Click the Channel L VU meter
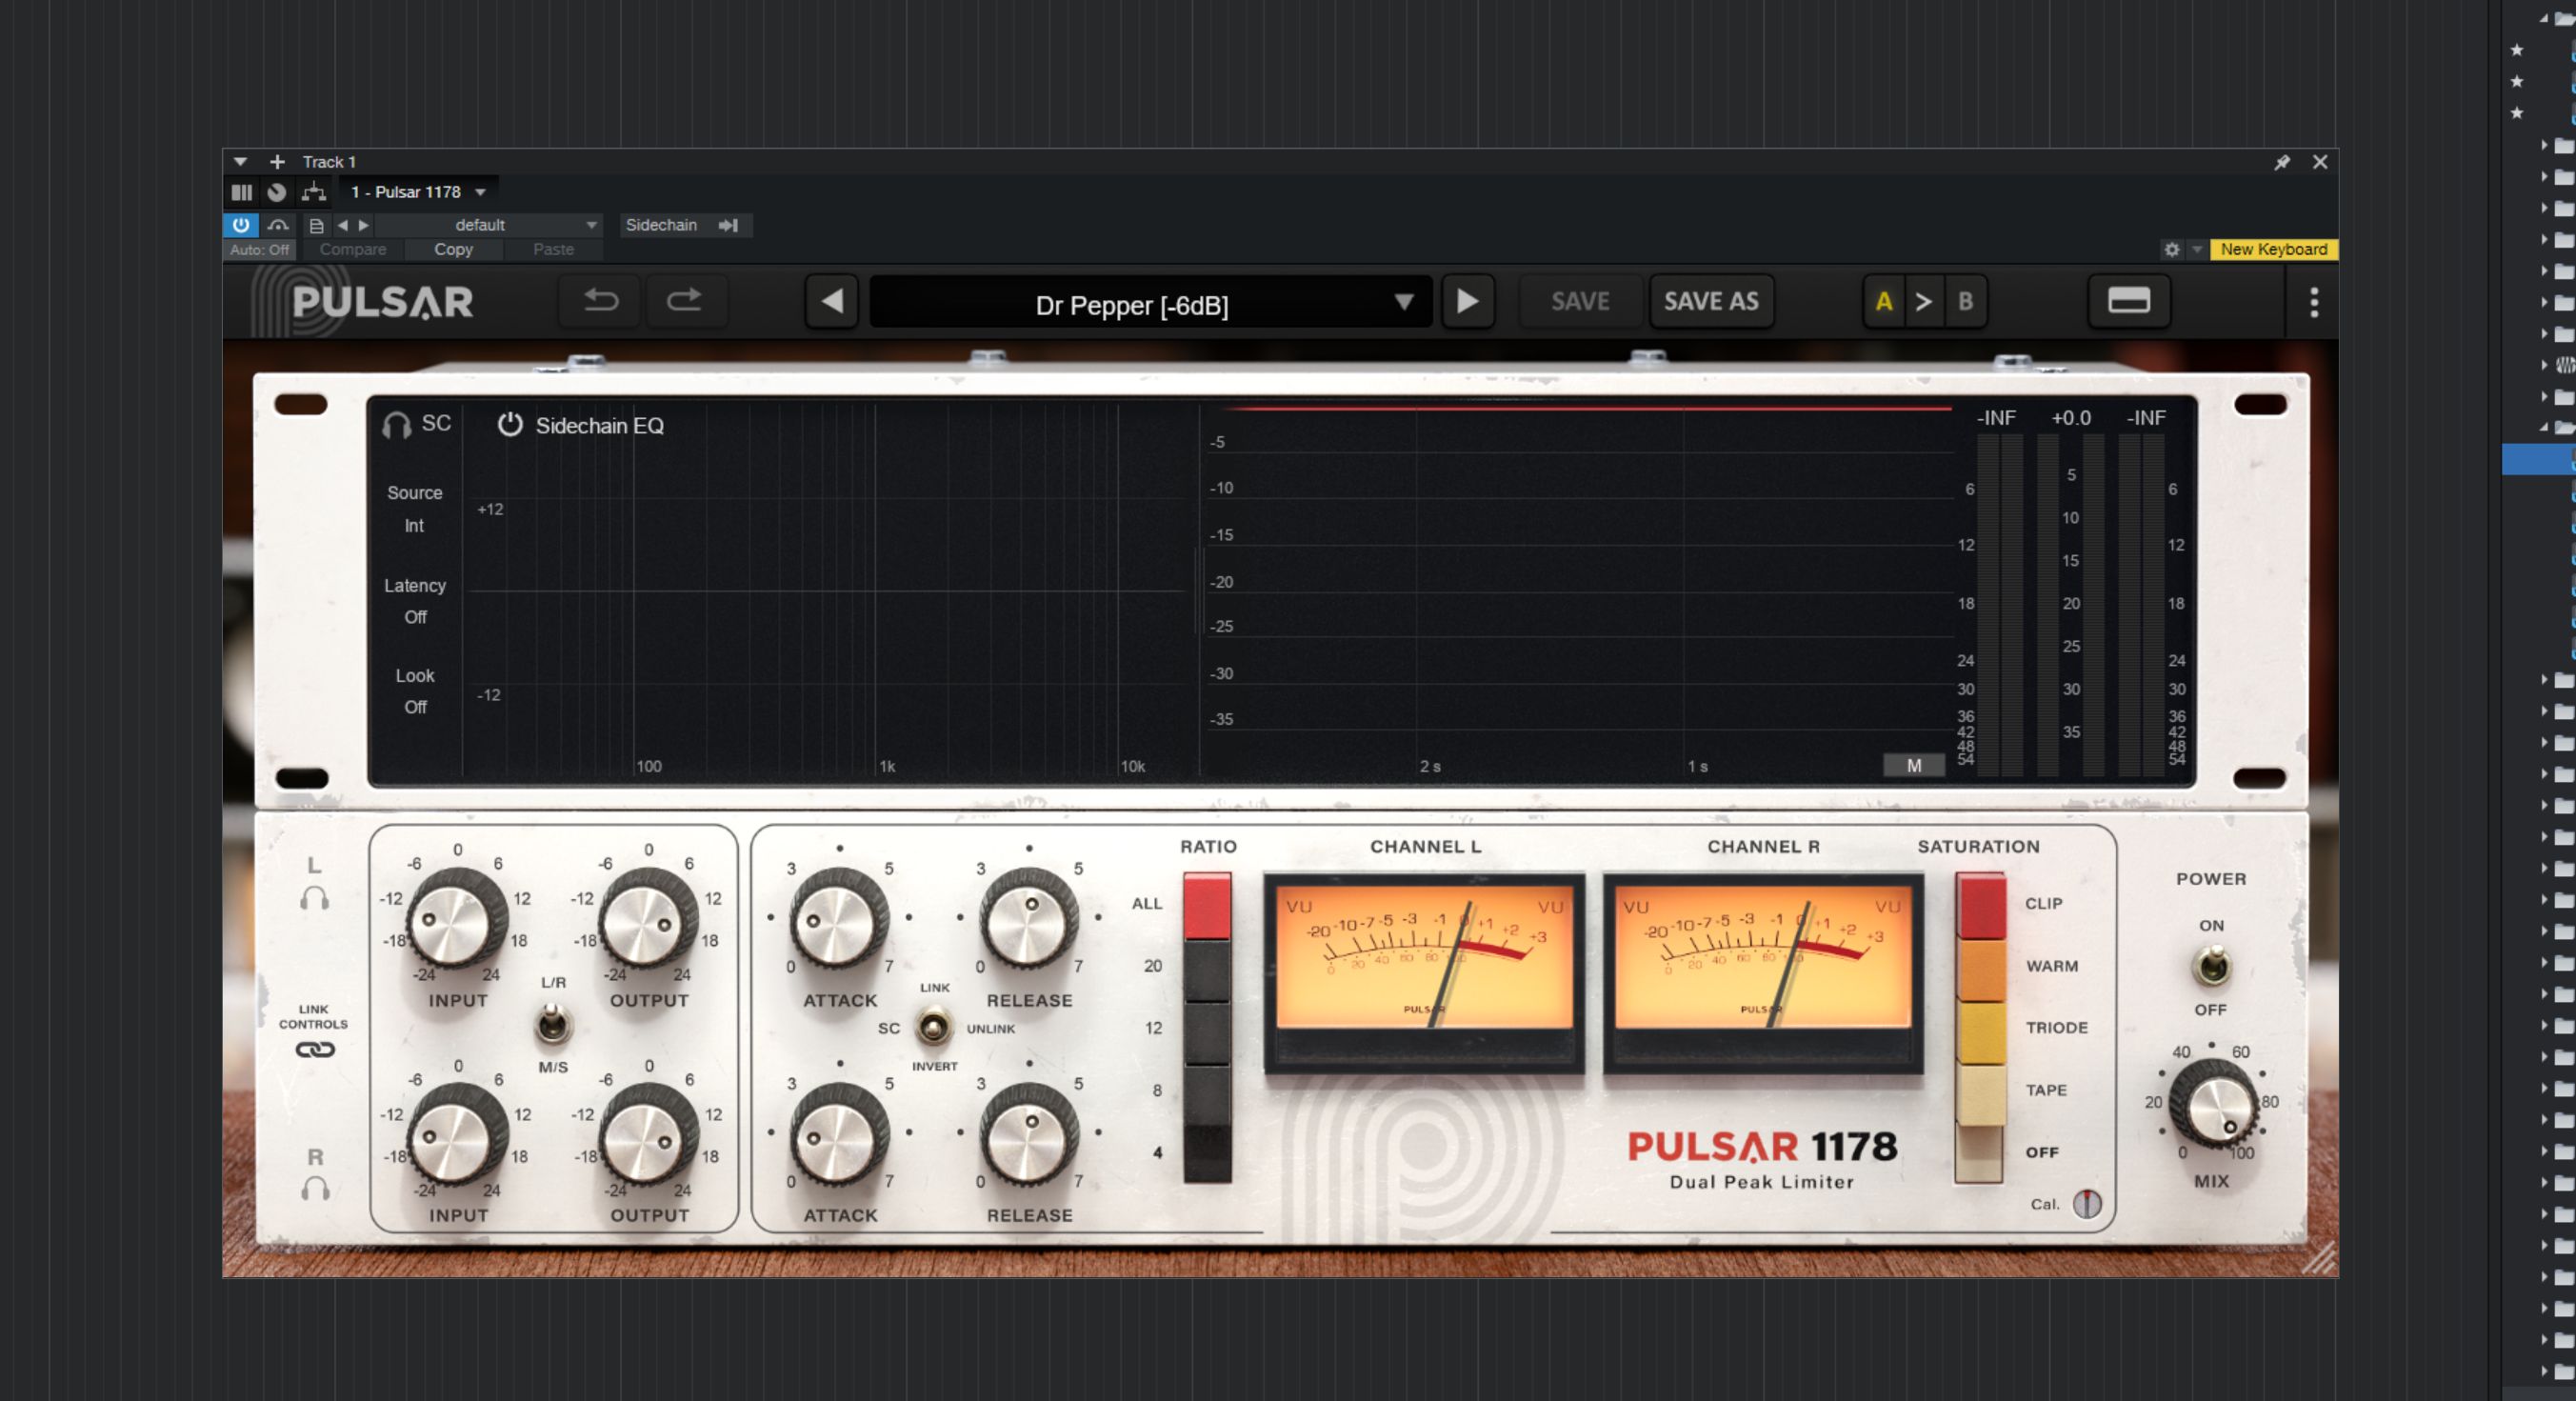Image resolution: width=2576 pixels, height=1401 pixels. (1424, 973)
